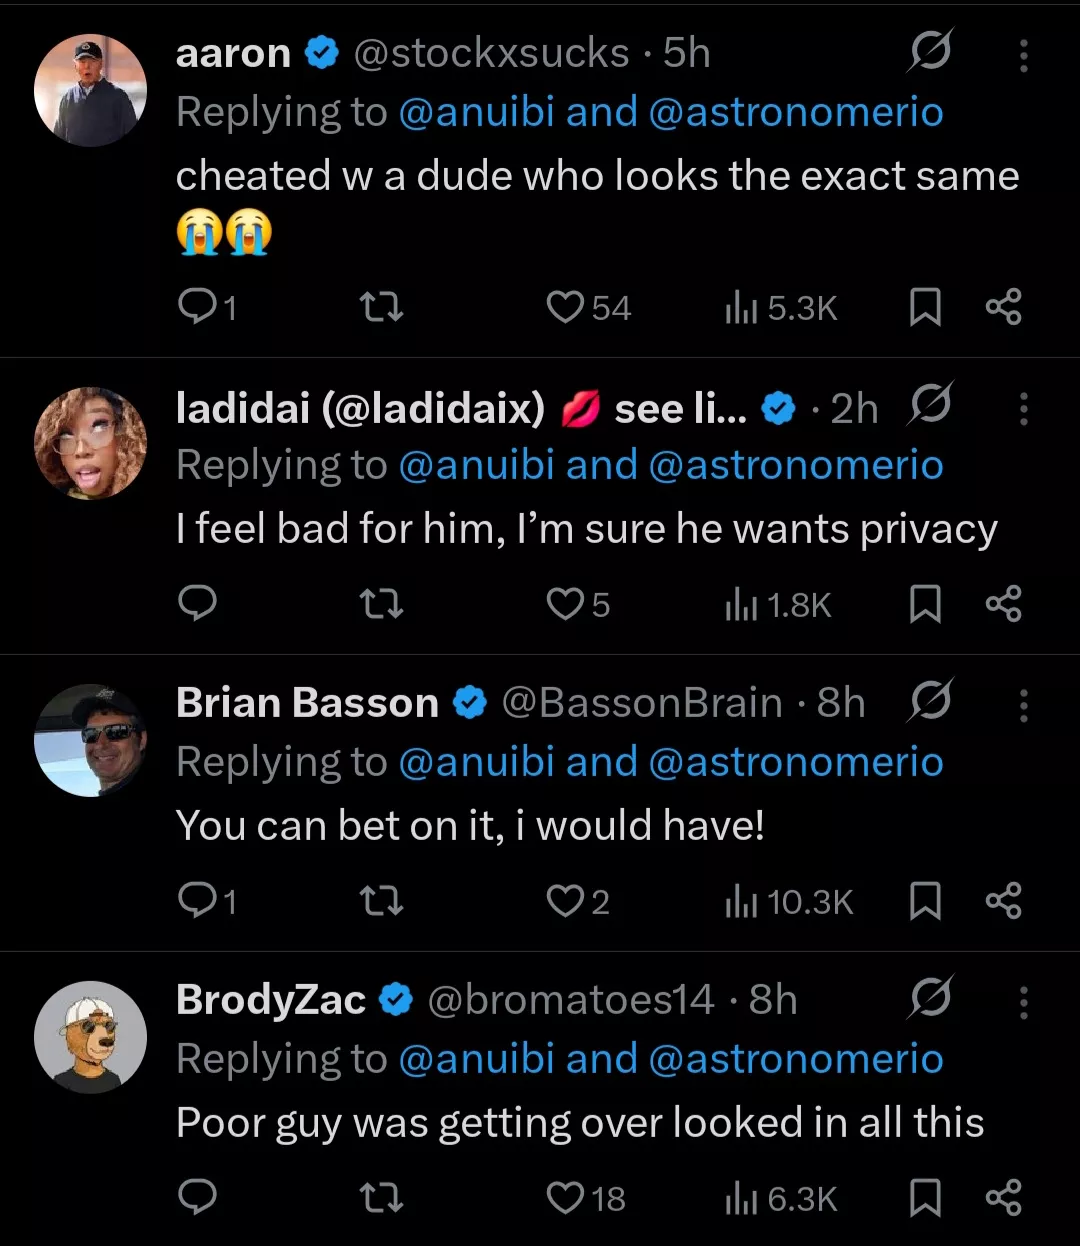View analytics on ladidai's tweet 1.8K
The height and width of the screenshot is (1246, 1080).
coord(778,604)
